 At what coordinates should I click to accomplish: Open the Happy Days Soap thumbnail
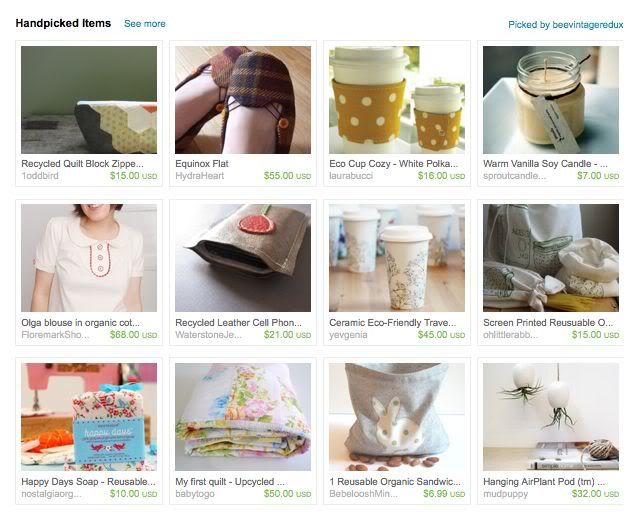(x=89, y=417)
